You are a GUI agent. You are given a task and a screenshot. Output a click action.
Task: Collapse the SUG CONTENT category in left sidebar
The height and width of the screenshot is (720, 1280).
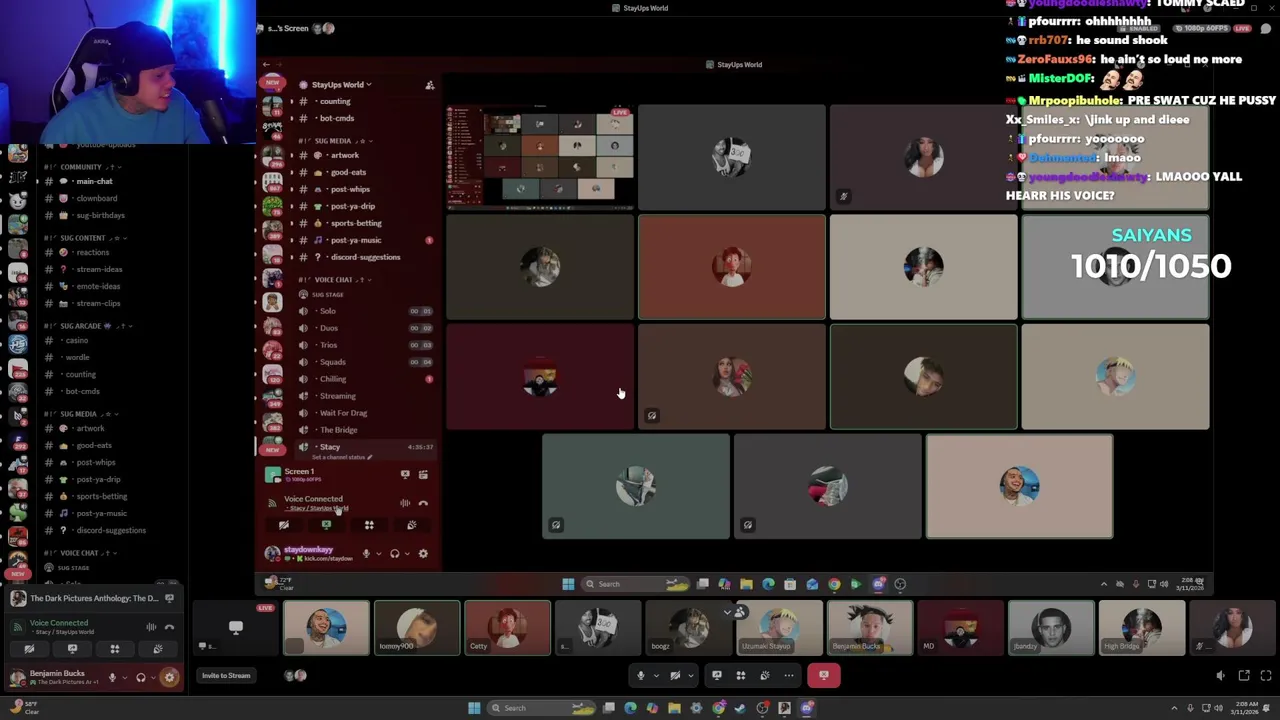[x=83, y=238]
